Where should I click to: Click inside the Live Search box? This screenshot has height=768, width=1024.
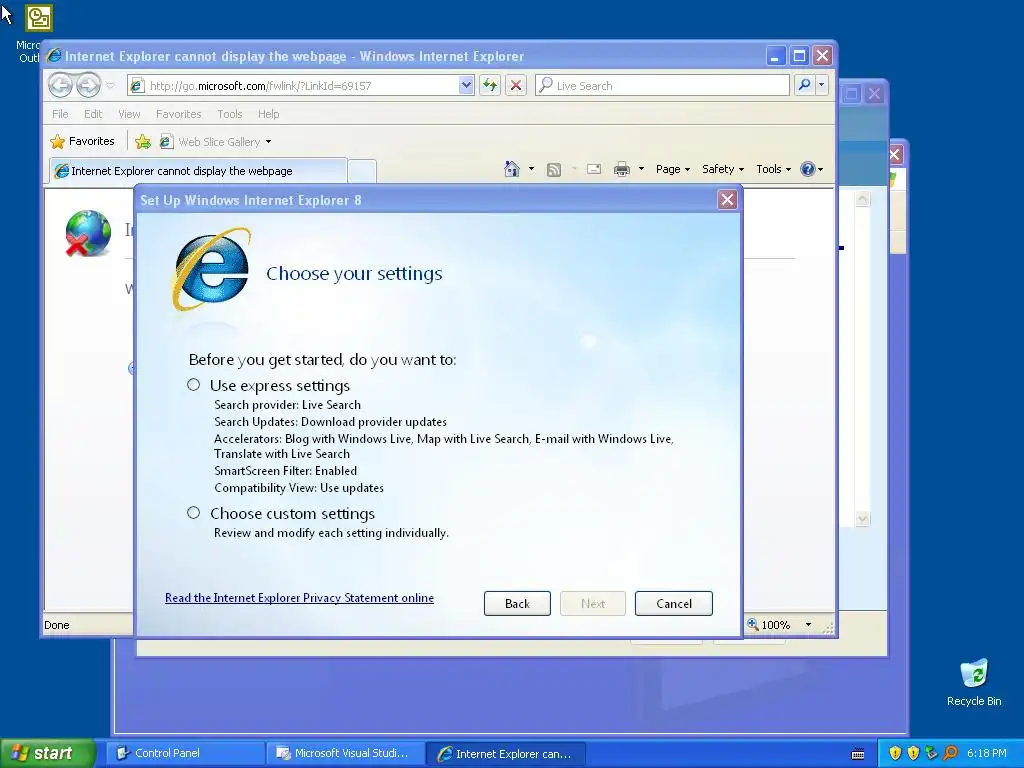[662, 86]
